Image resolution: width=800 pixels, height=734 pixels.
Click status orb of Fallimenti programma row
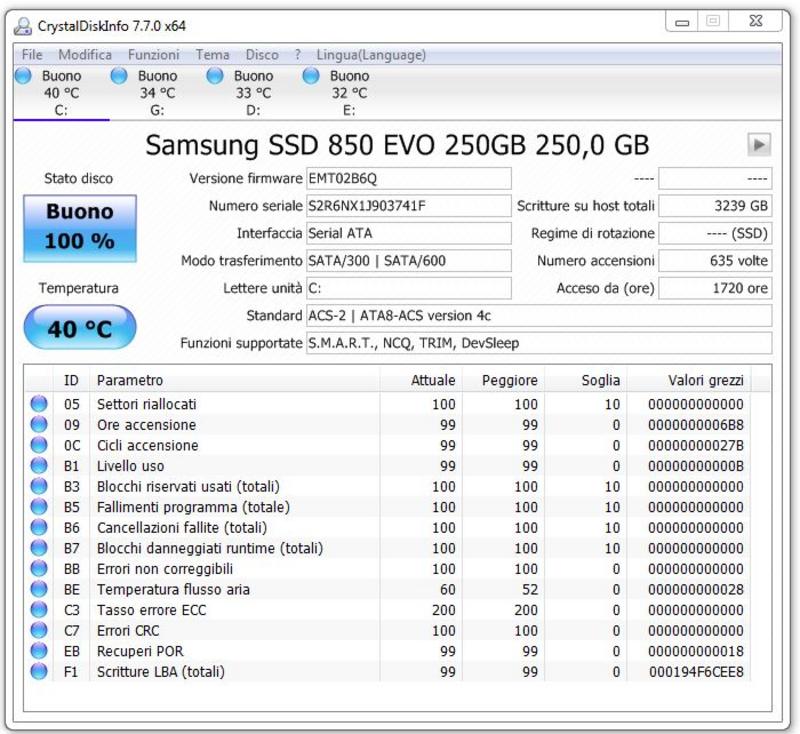(x=39, y=507)
